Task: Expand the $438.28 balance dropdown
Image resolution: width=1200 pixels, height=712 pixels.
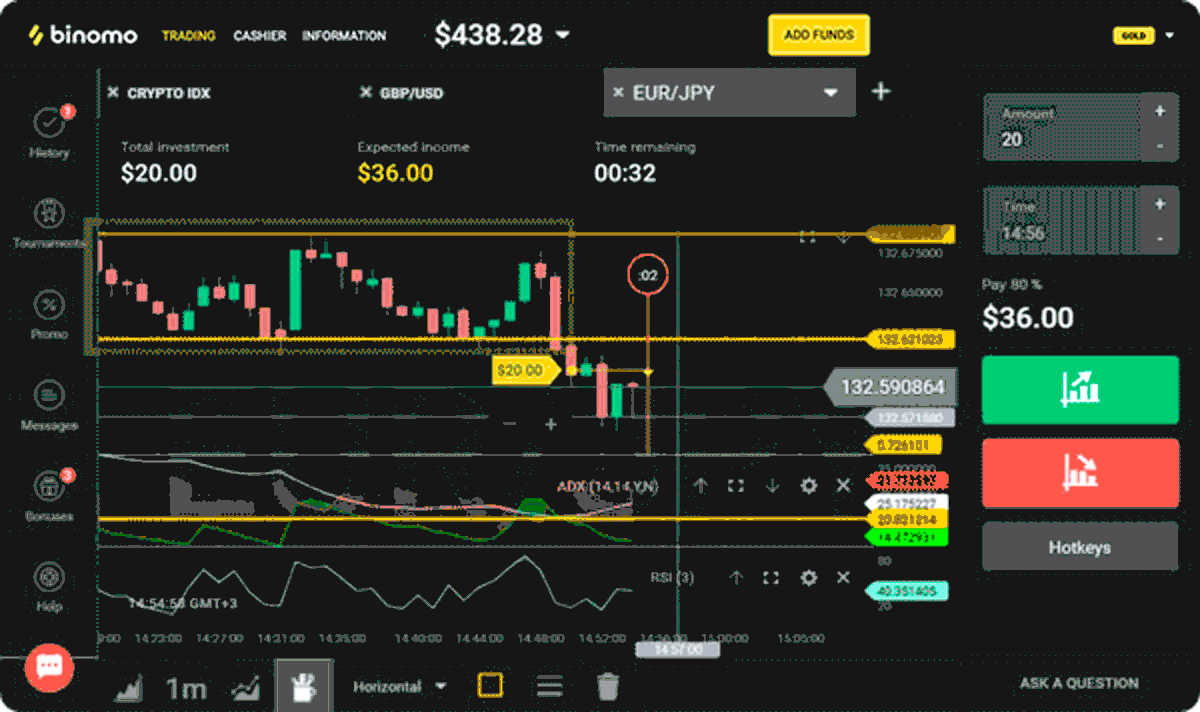Action: click(x=563, y=35)
